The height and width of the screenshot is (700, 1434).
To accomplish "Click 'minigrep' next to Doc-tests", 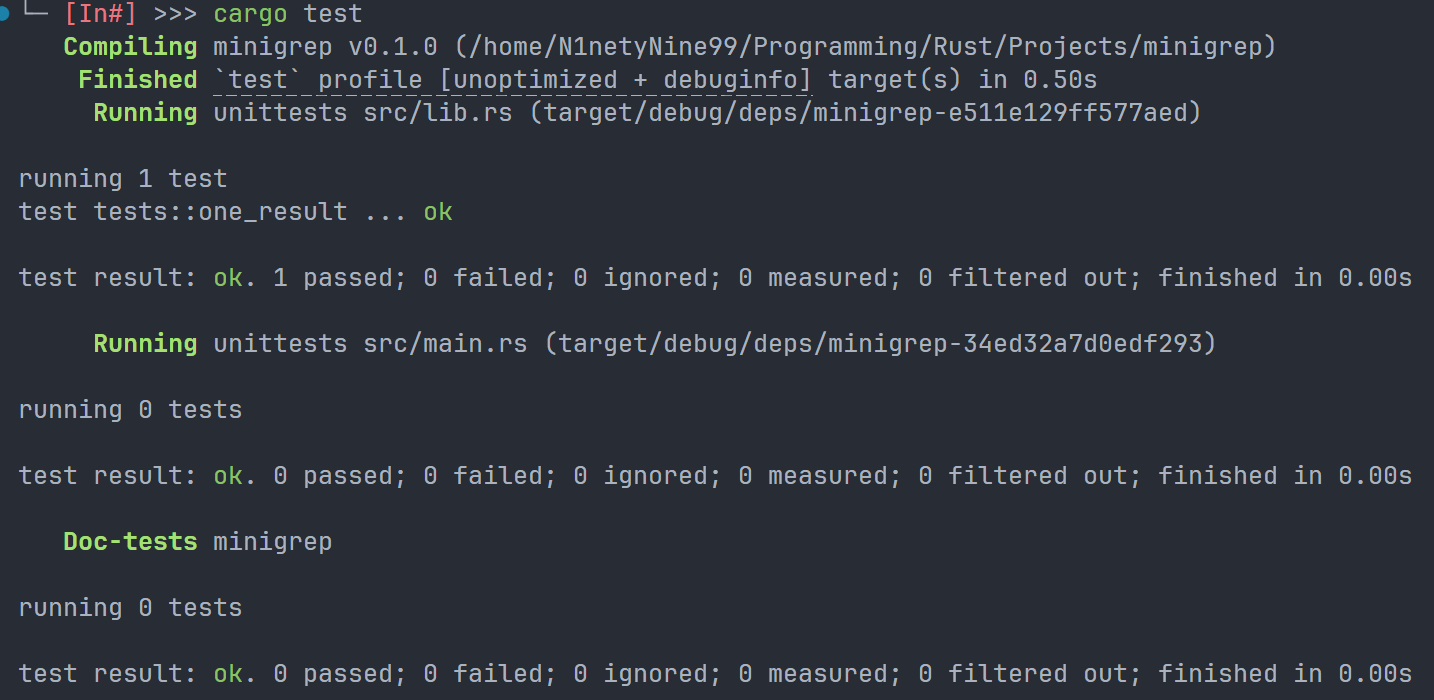I will (x=272, y=542).
